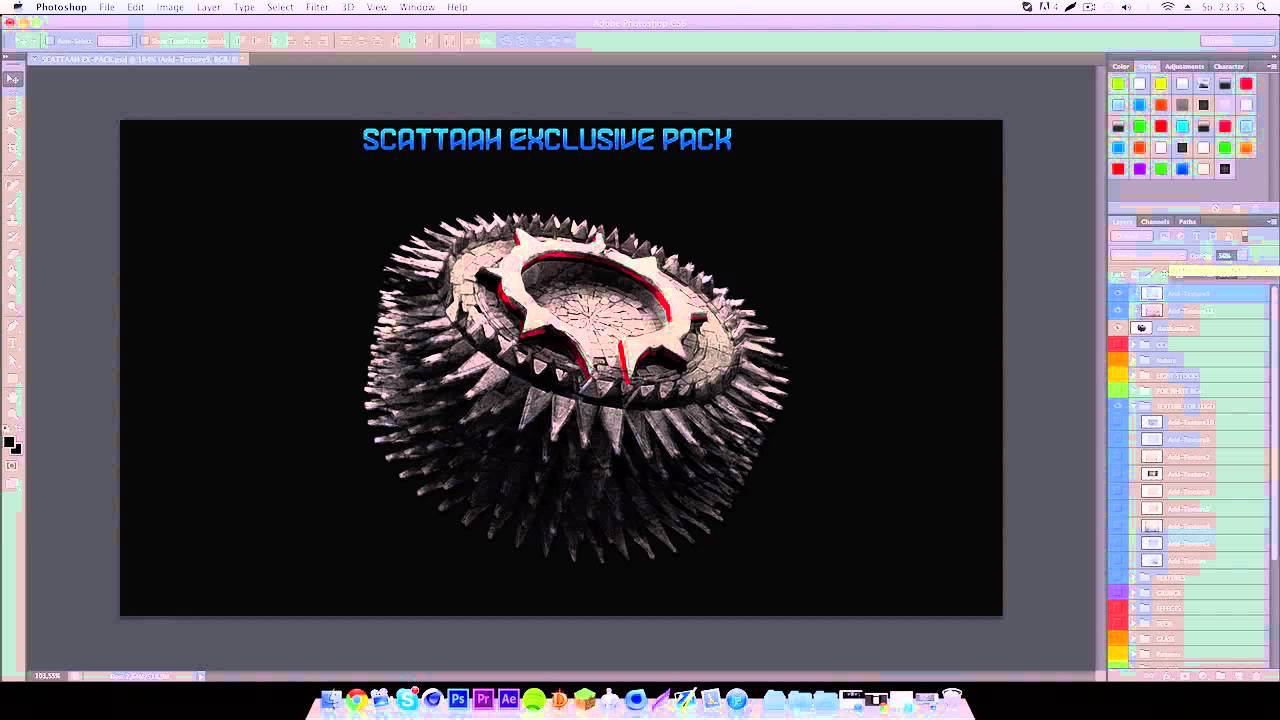Hide the Add-Texture11 layer
Viewport: 1280px width, 720px height.
click(x=1118, y=310)
